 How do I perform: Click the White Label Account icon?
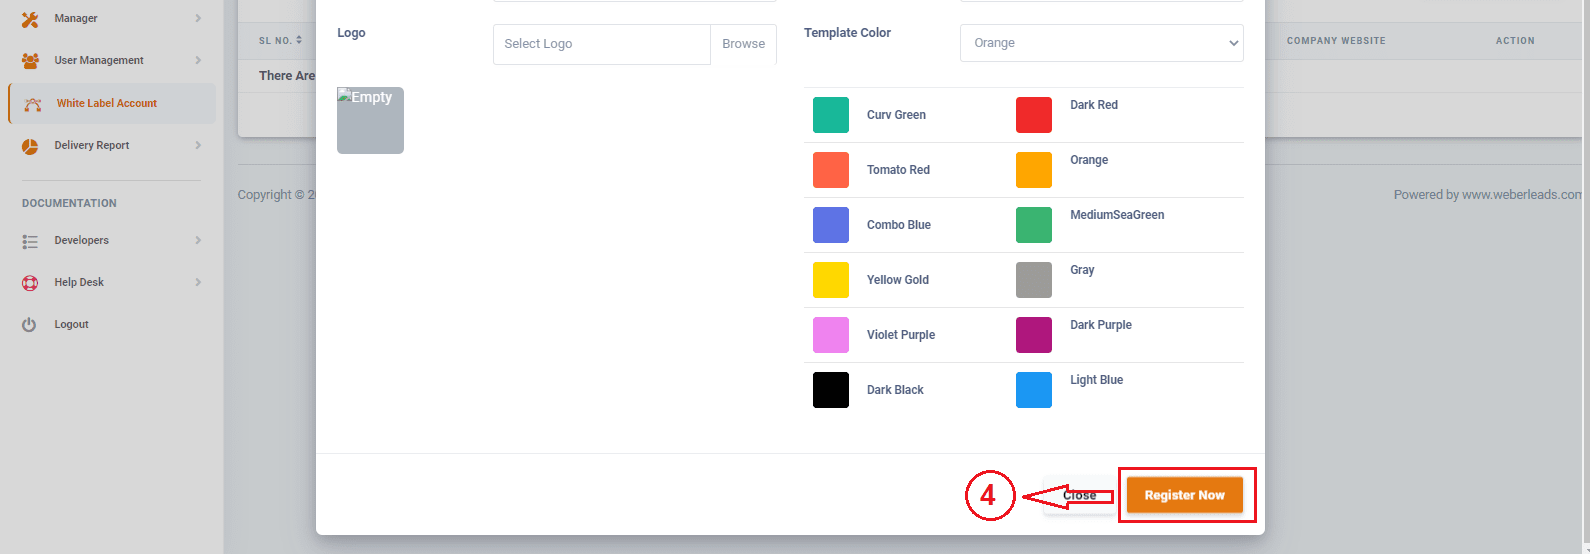[33, 104]
